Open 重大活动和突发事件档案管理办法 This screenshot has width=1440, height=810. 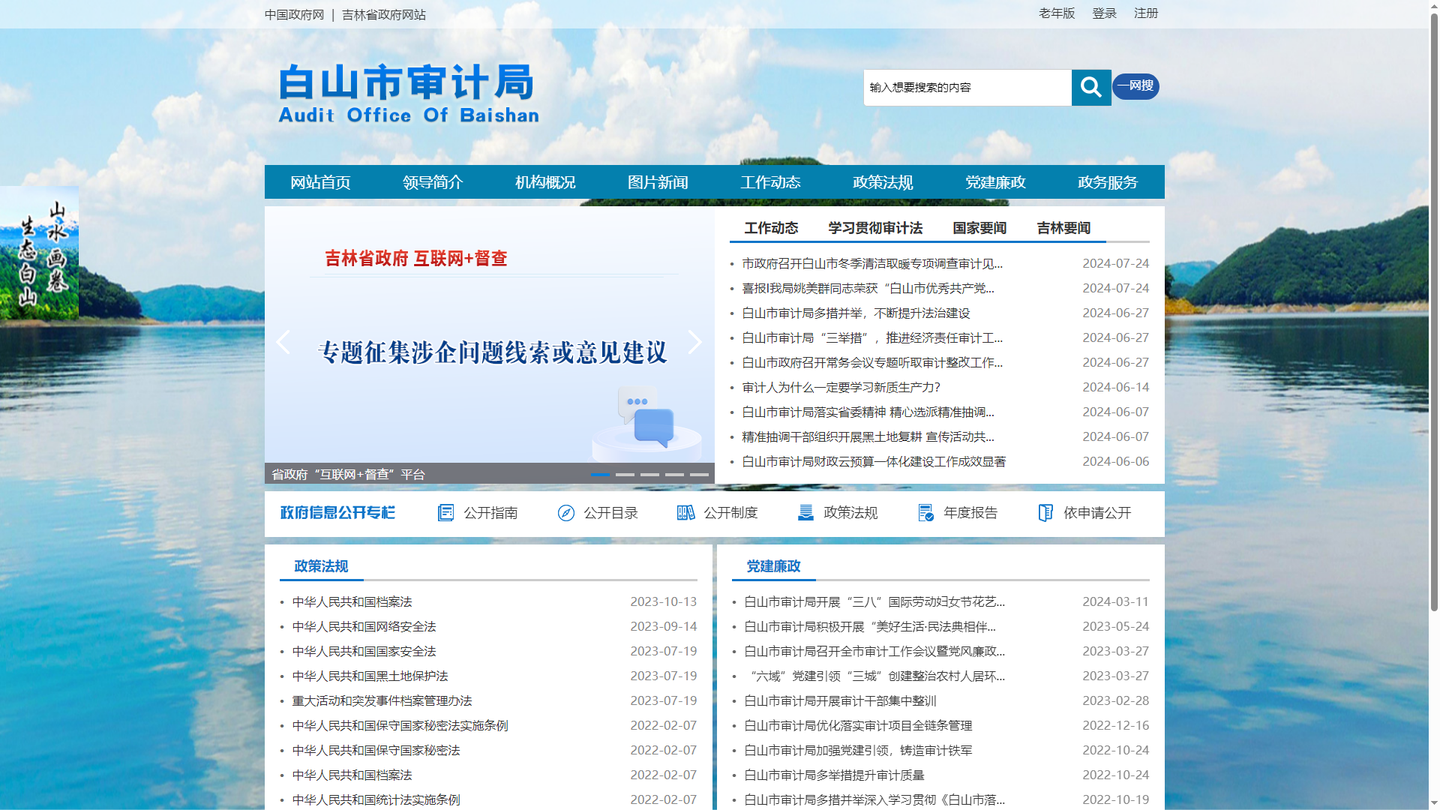[382, 701]
